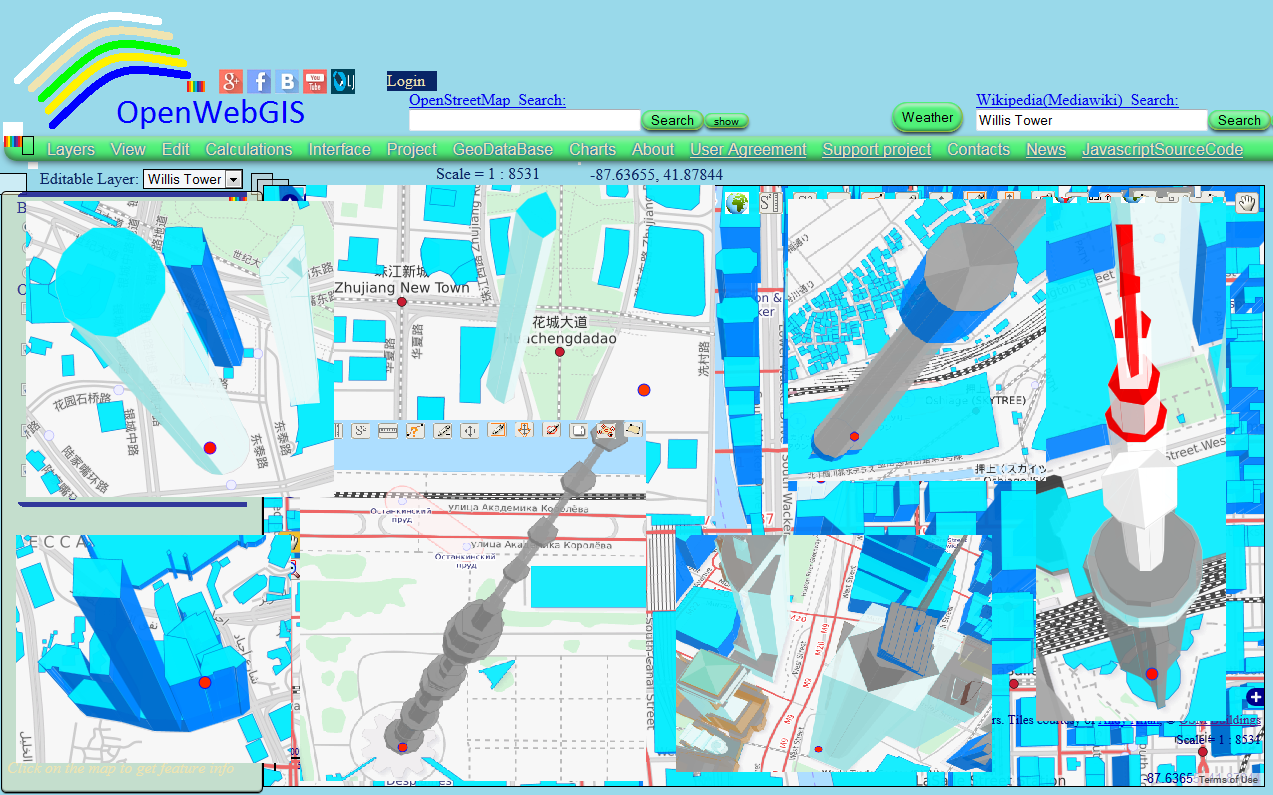Select the delete-drawing red pencil tool
Viewport: 1273px width, 795px height.
(x=552, y=431)
